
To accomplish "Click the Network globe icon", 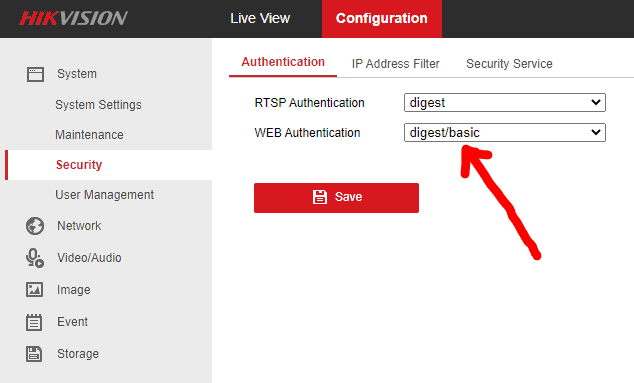I will click(x=35, y=226).
